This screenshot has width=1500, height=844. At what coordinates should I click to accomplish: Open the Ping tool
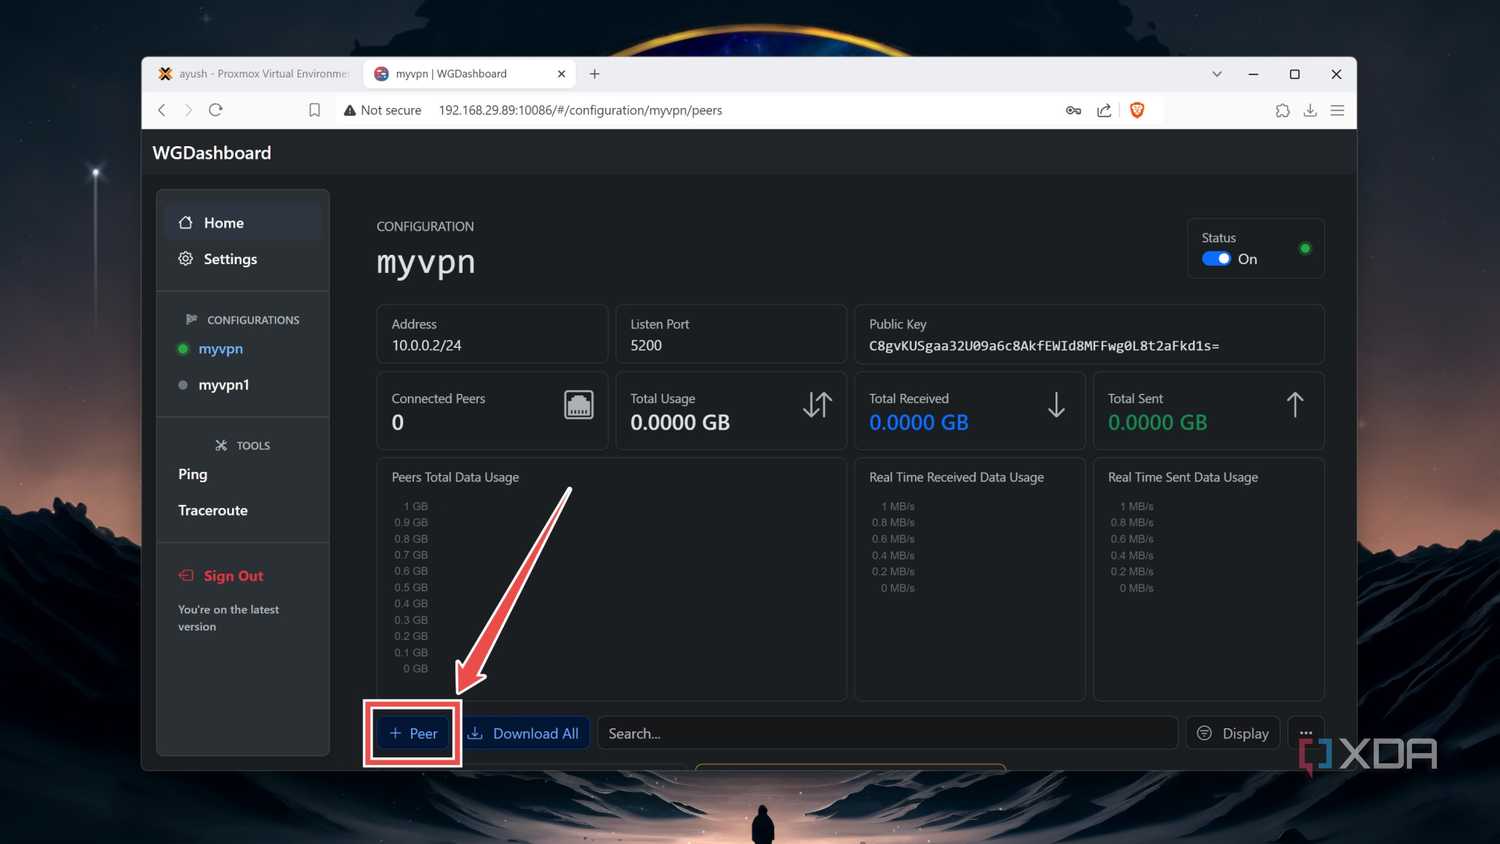pos(193,474)
